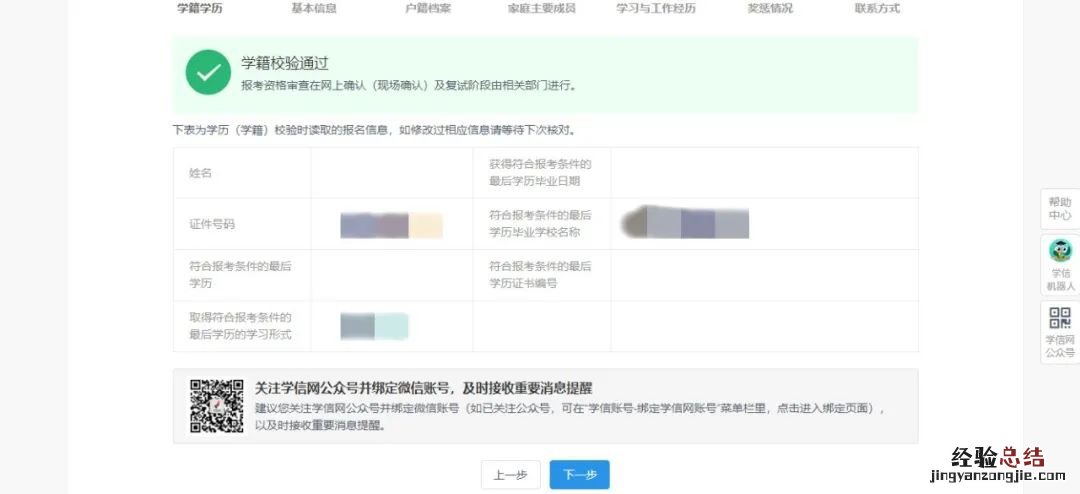Image resolution: width=1080 pixels, height=494 pixels.
Task: Open the 帮助中心 side panel
Action: click(1060, 209)
